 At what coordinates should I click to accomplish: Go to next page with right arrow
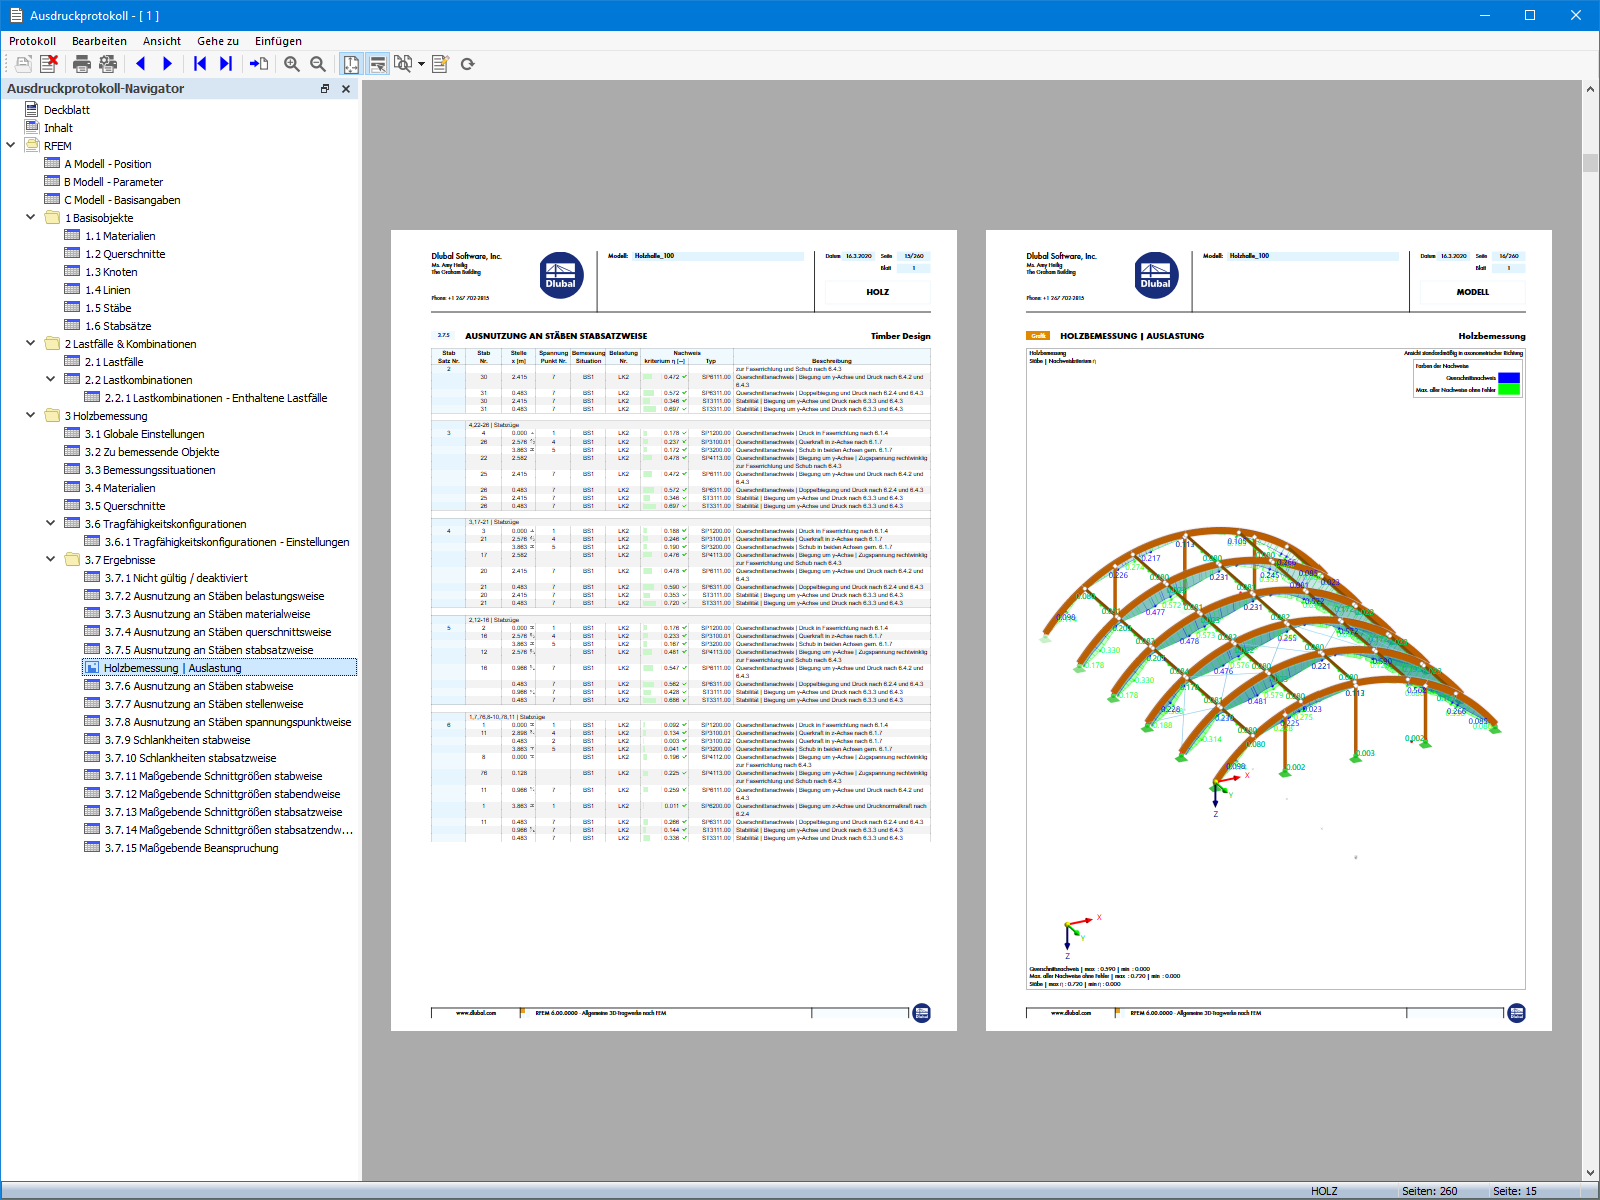point(167,64)
